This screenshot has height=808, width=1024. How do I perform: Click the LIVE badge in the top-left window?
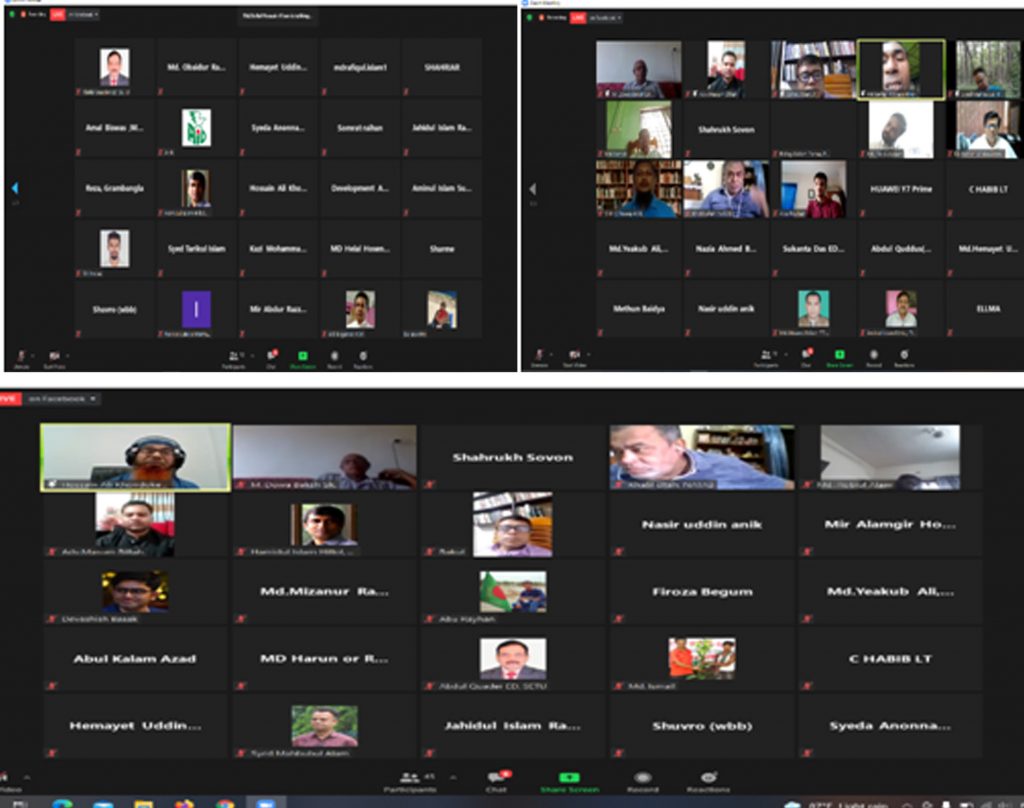(x=57, y=14)
